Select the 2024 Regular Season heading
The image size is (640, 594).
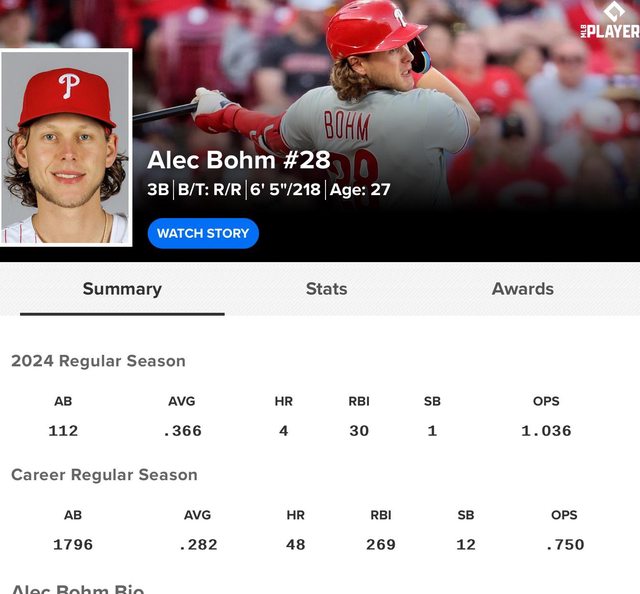coord(98,361)
